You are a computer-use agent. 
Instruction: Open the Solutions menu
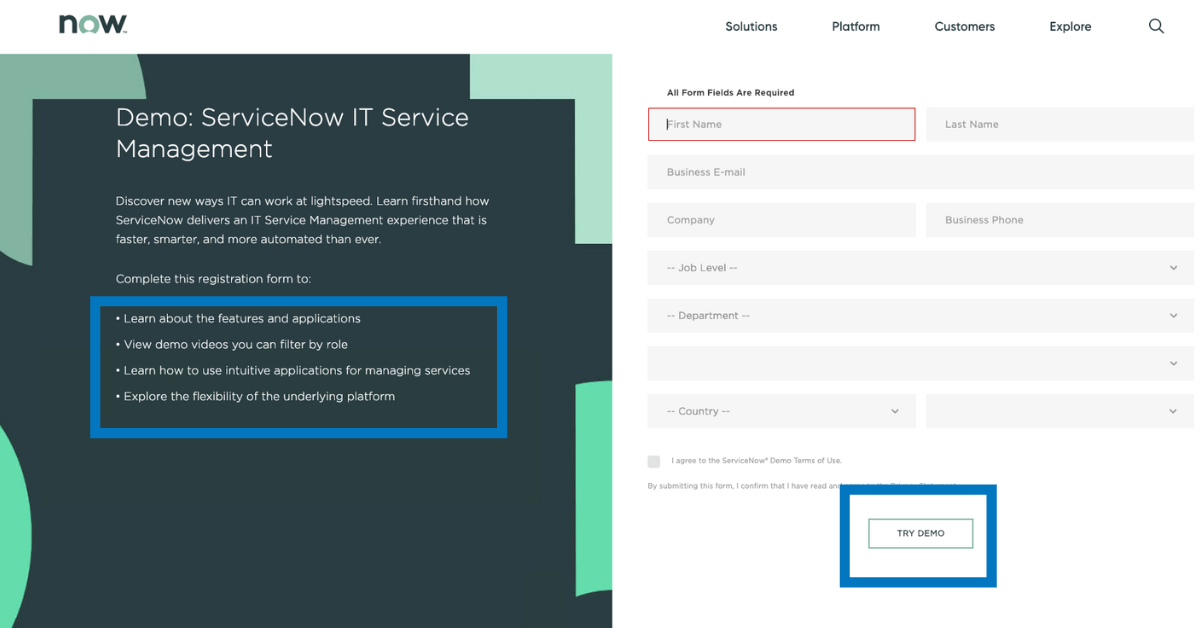click(x=751, y=27)
